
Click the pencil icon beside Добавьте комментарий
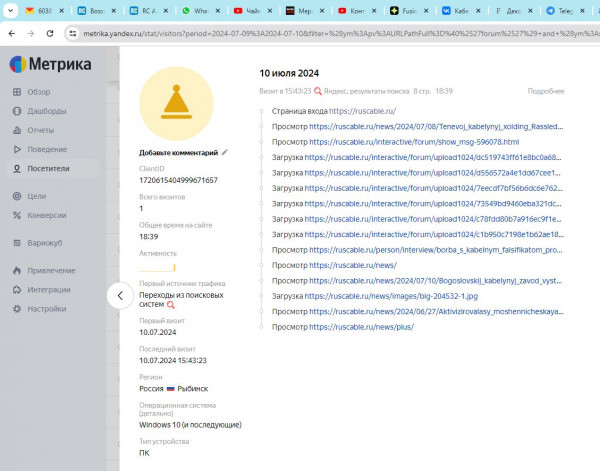[225, 153]
